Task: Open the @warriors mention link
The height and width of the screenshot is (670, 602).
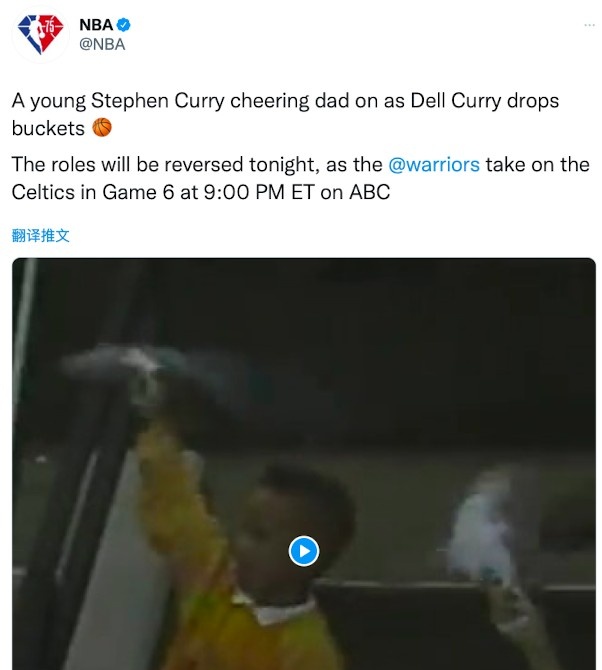Action: 434,165
